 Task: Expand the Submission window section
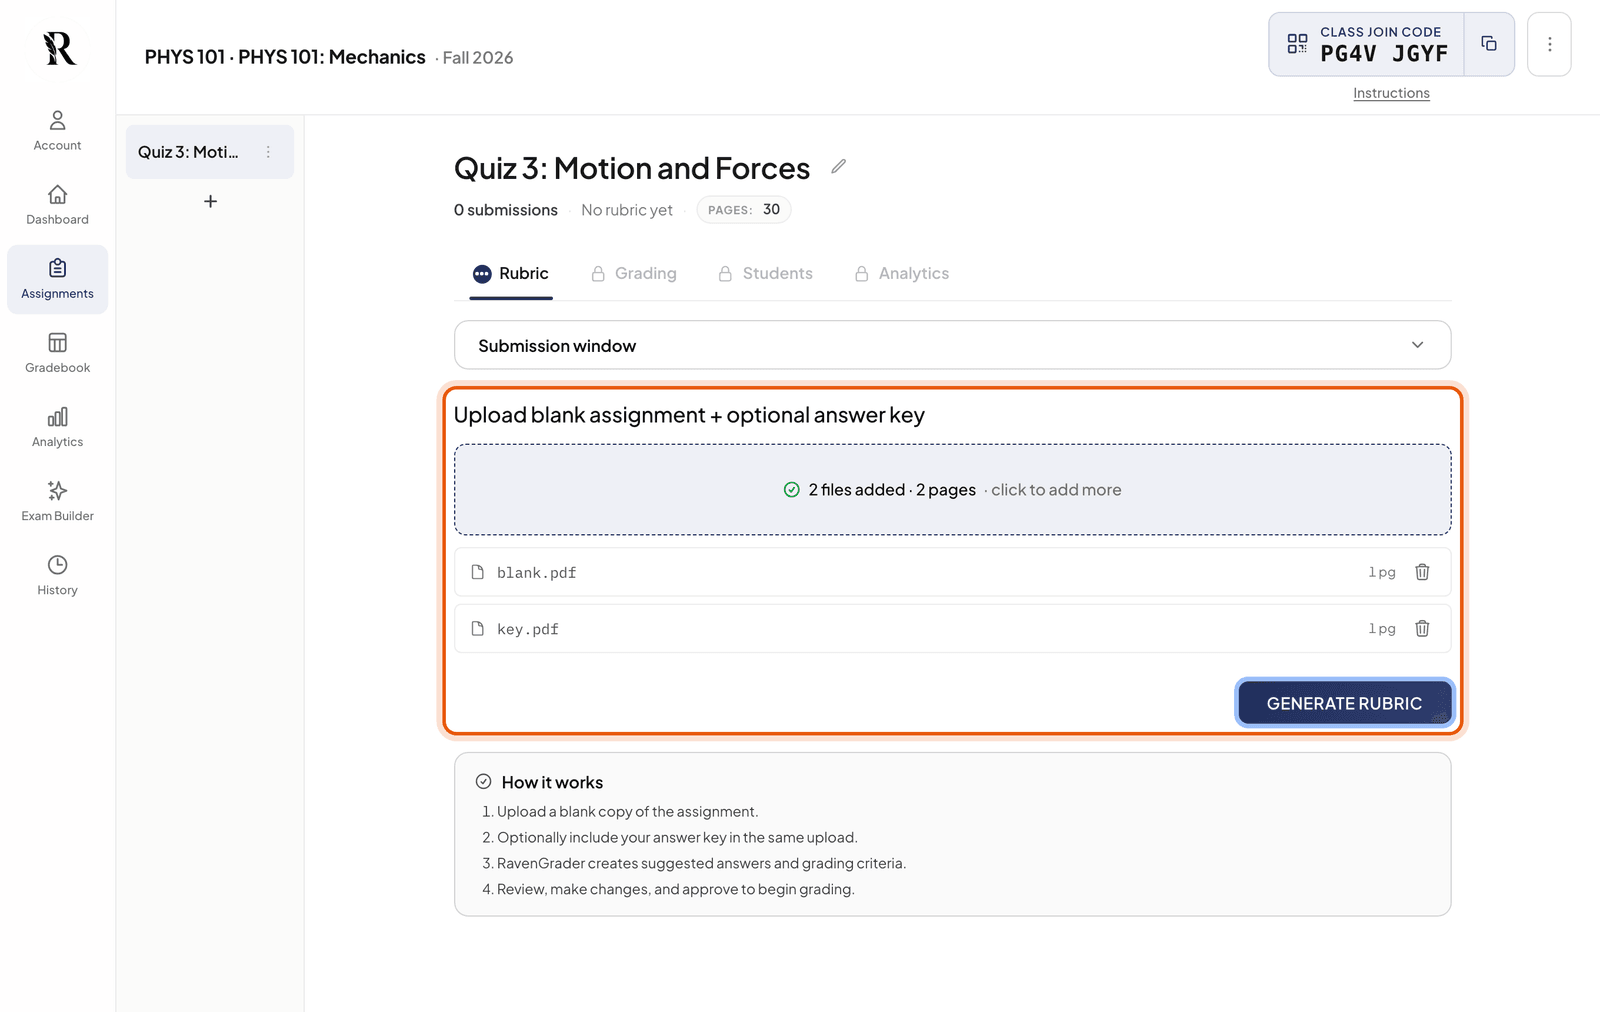tap(952, 345)
